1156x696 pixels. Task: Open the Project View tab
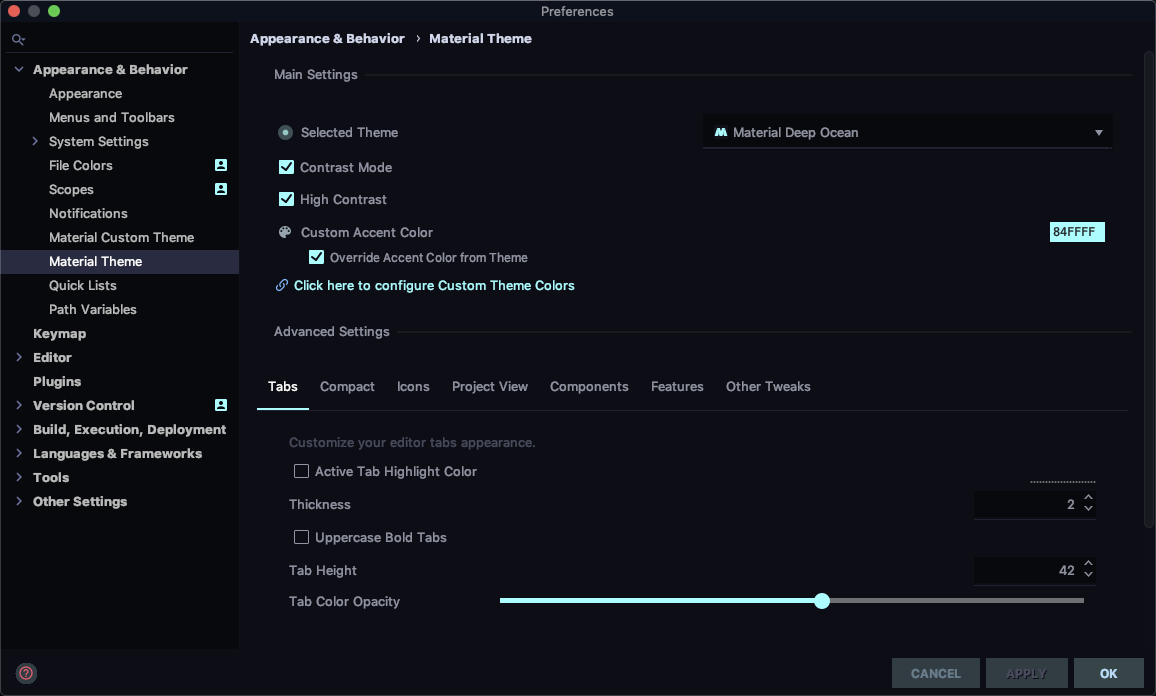click(490, 386)
